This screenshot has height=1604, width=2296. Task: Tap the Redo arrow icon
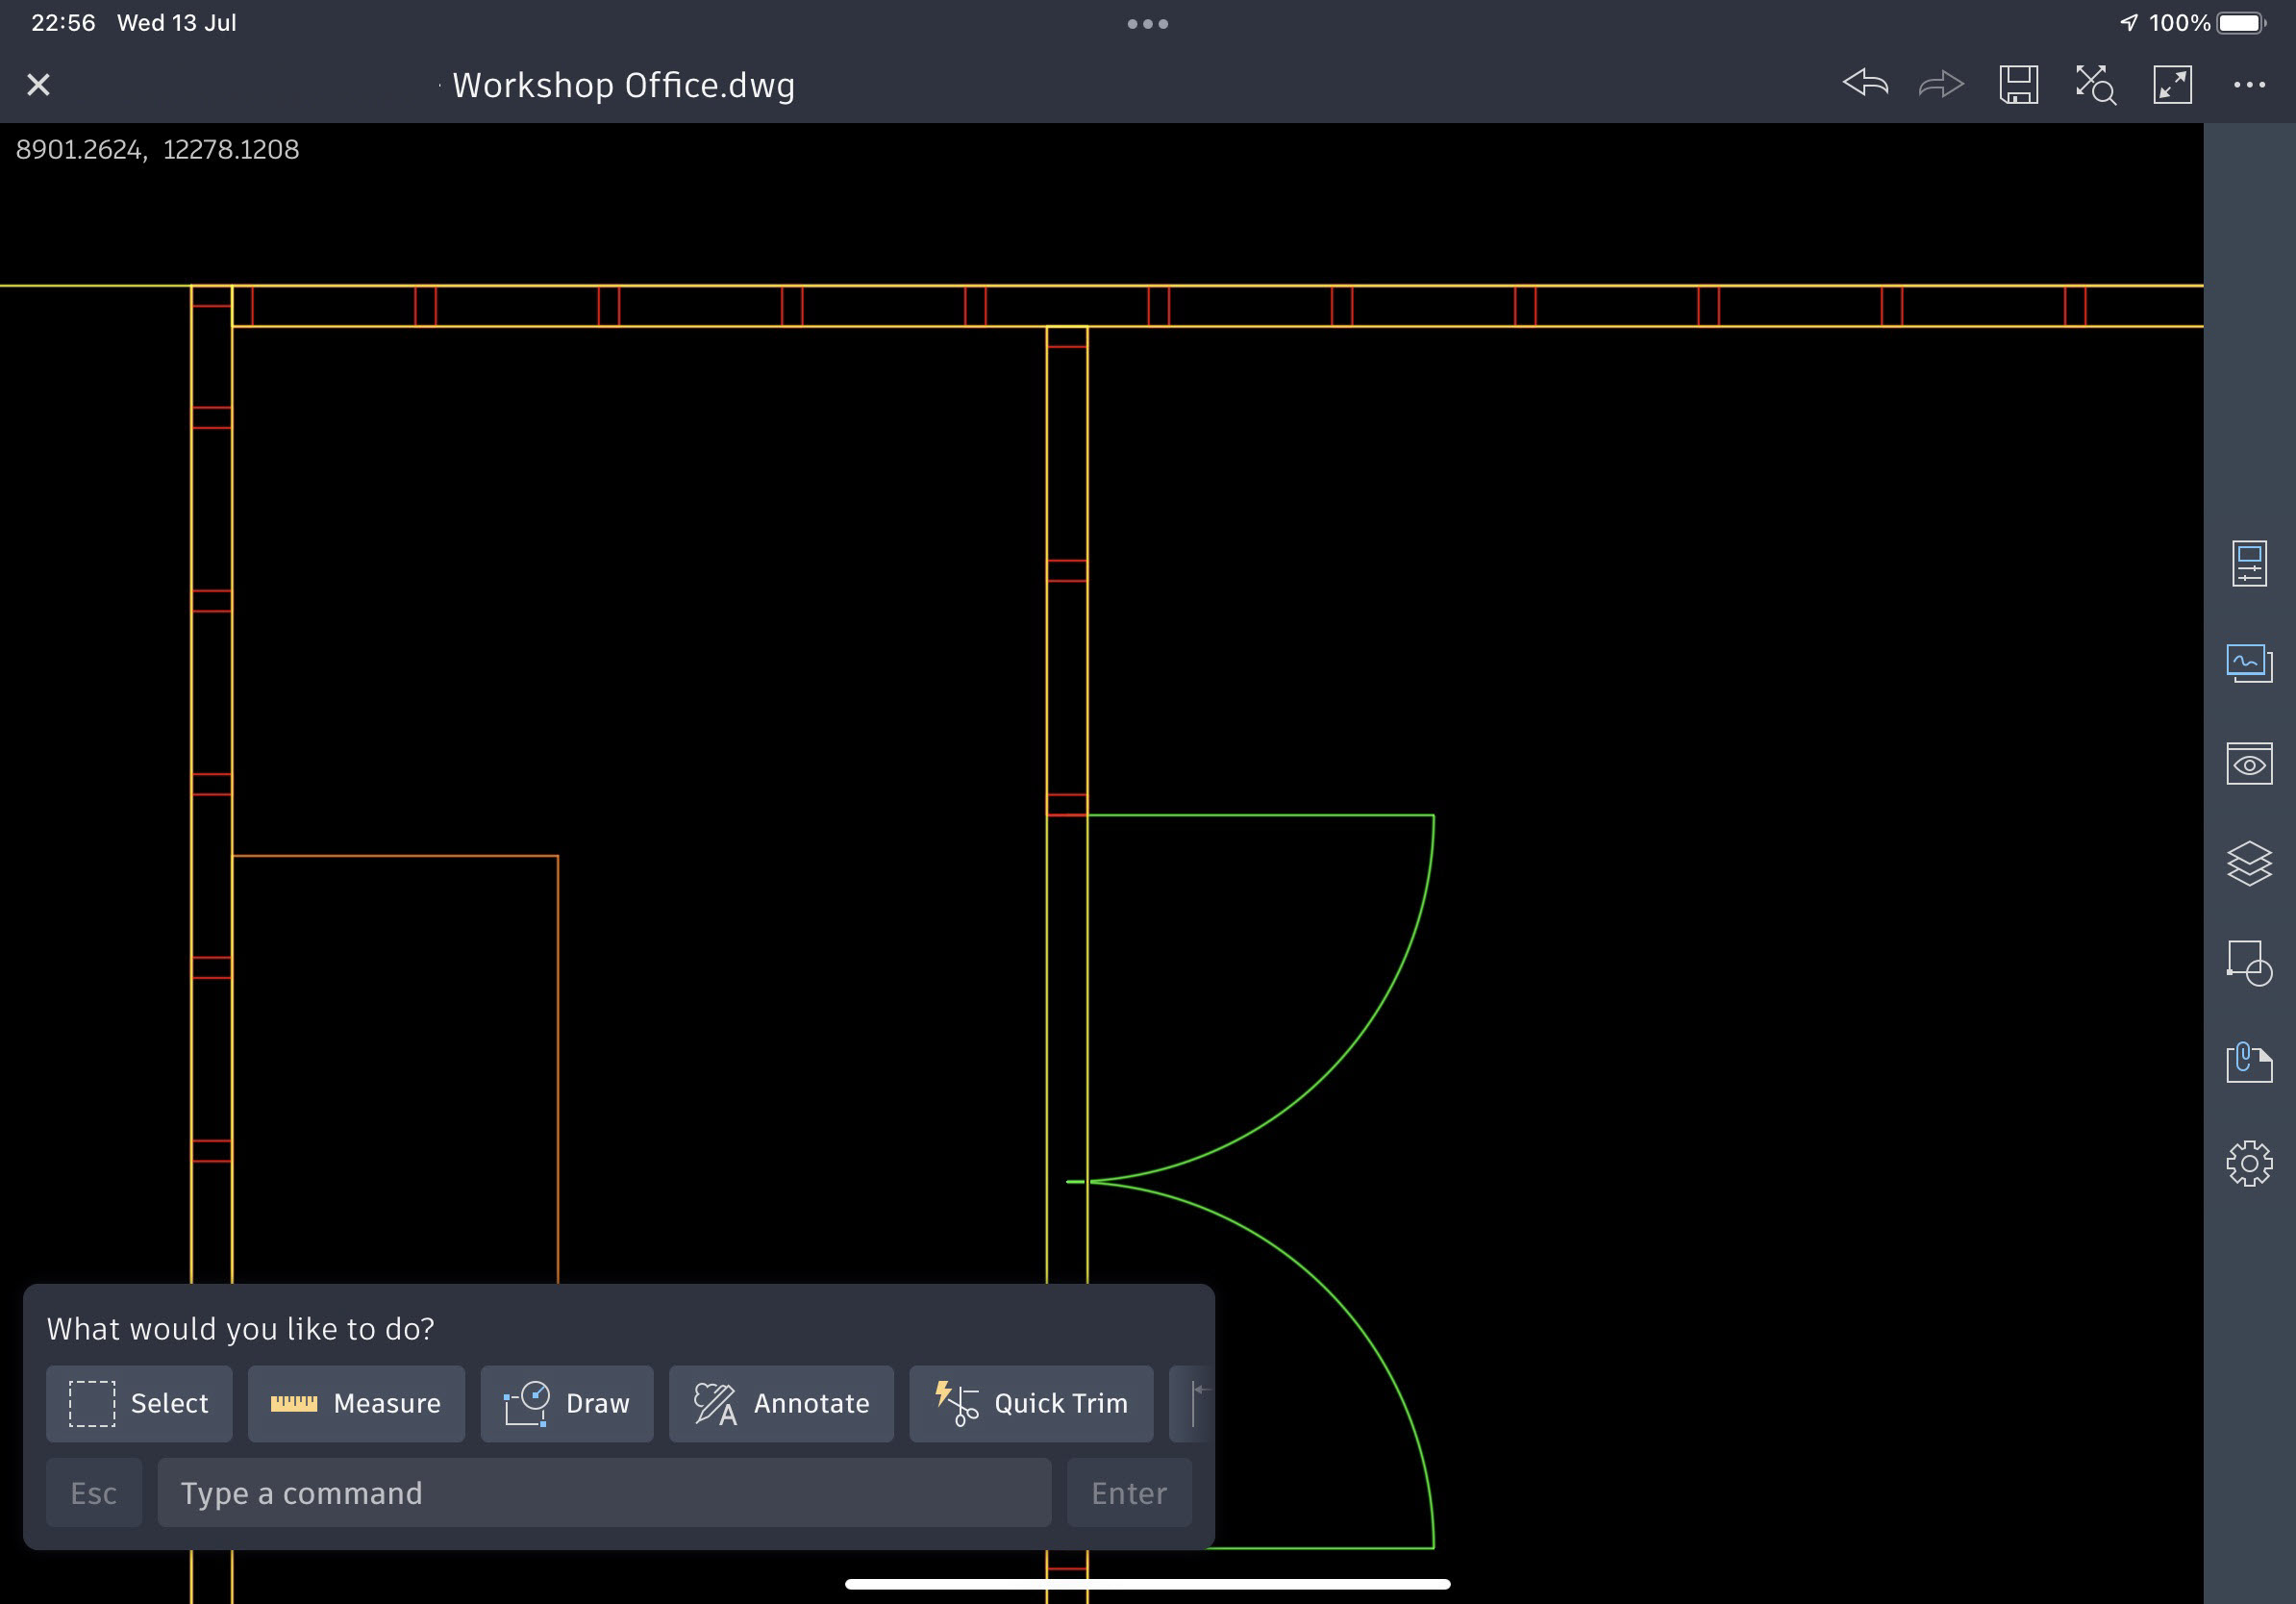pos(1941,84)
